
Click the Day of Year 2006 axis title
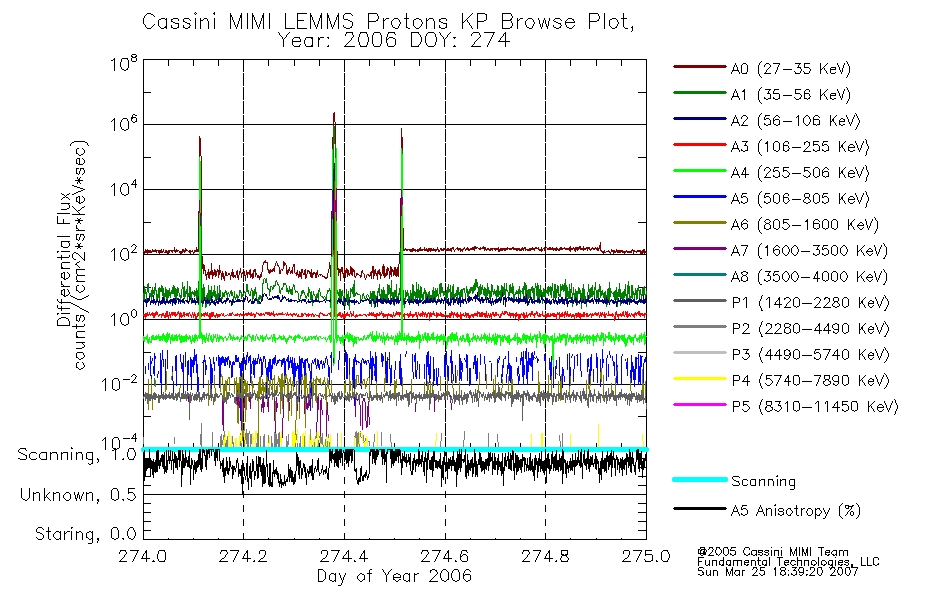(x=394, y=576)
